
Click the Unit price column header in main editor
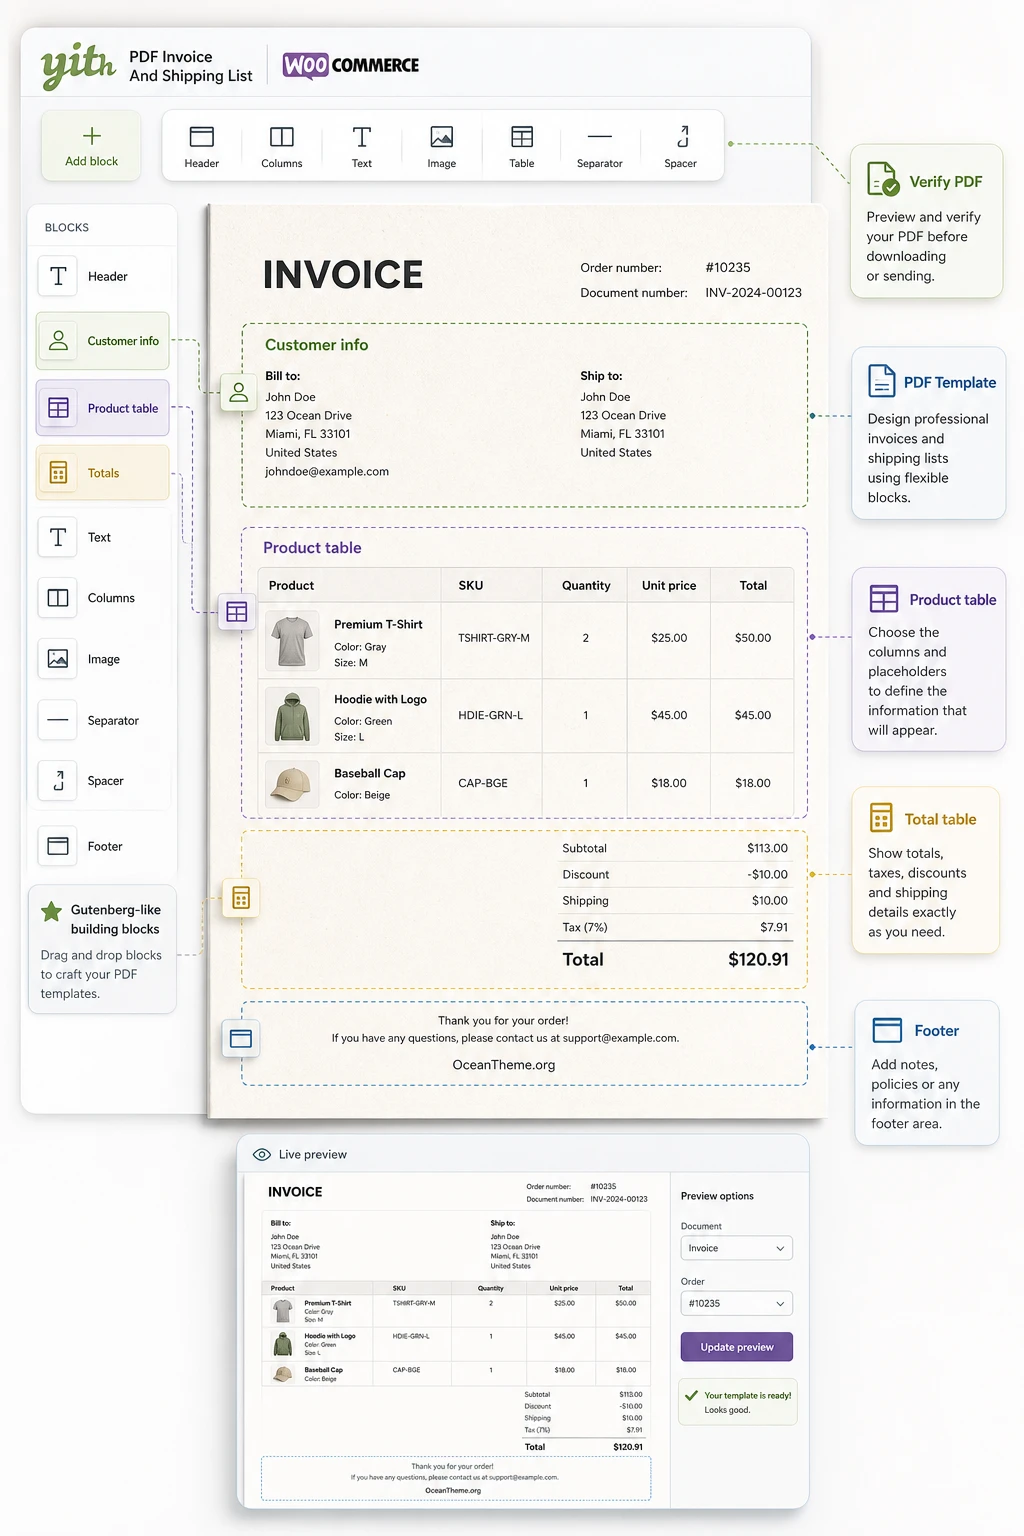coord(669,586)
